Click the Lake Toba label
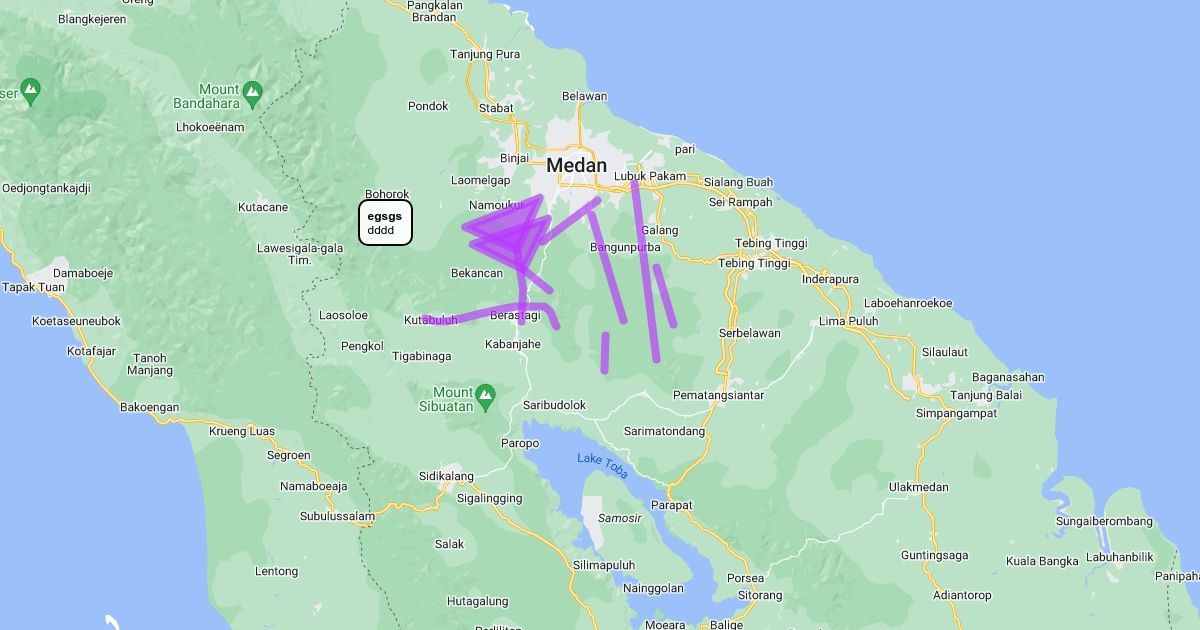This screenshot has height=630, width=1200. [x=602, y=466]
